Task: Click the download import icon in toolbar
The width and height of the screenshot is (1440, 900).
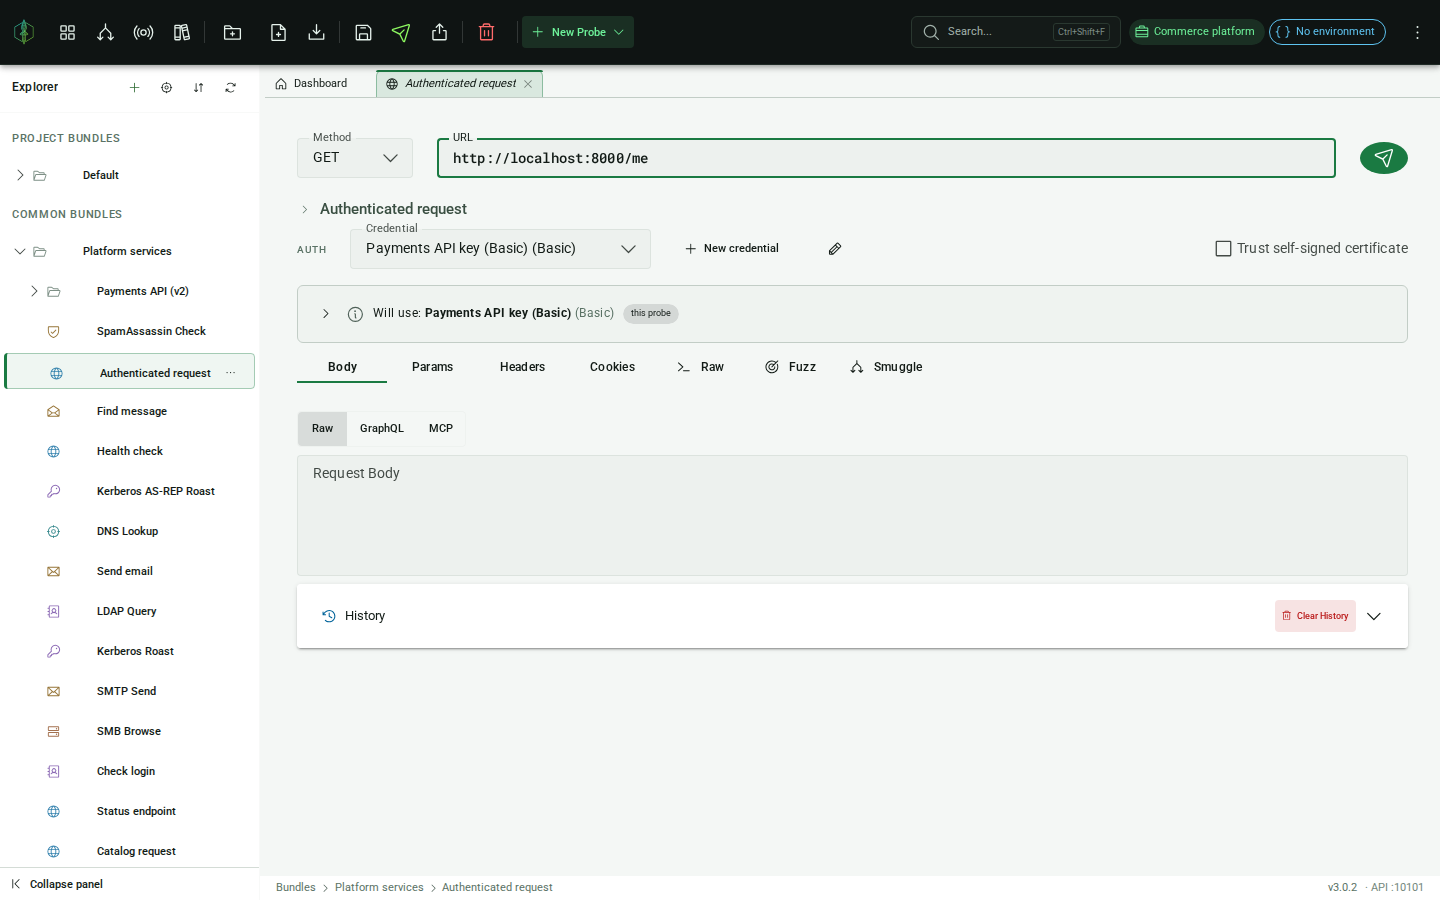Action: pyautogui.click(x=317, y=32)
